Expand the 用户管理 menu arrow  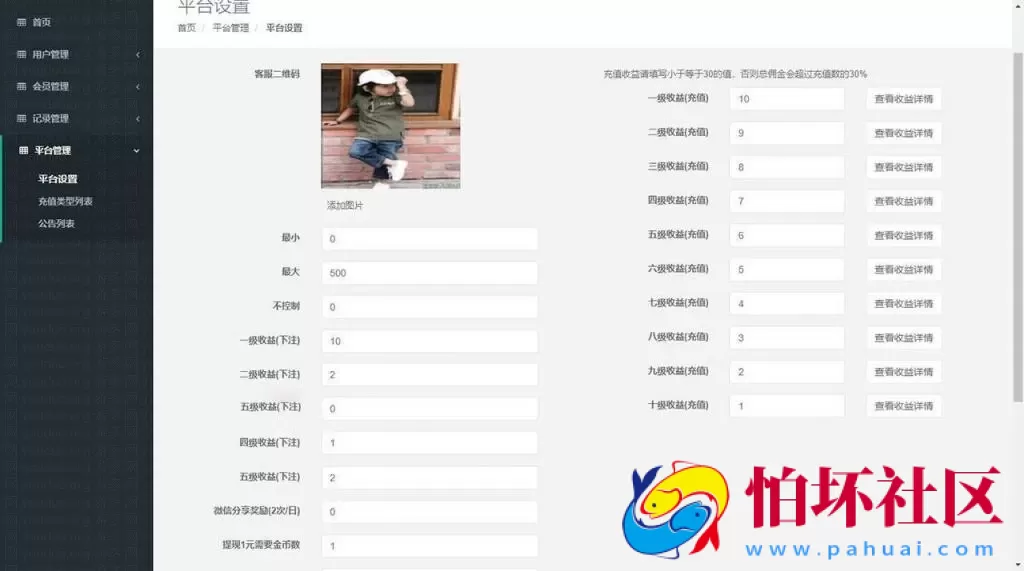pos(138,55)
